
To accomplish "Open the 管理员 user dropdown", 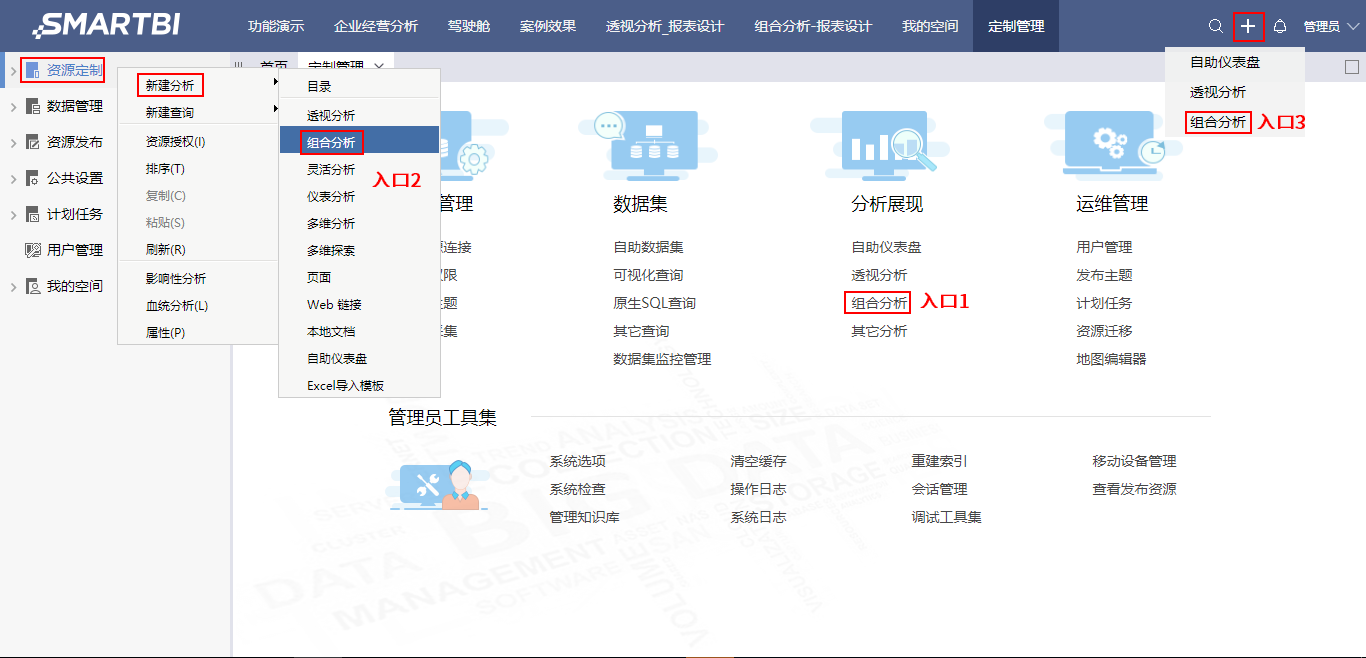I will [x=1331, y=27].
